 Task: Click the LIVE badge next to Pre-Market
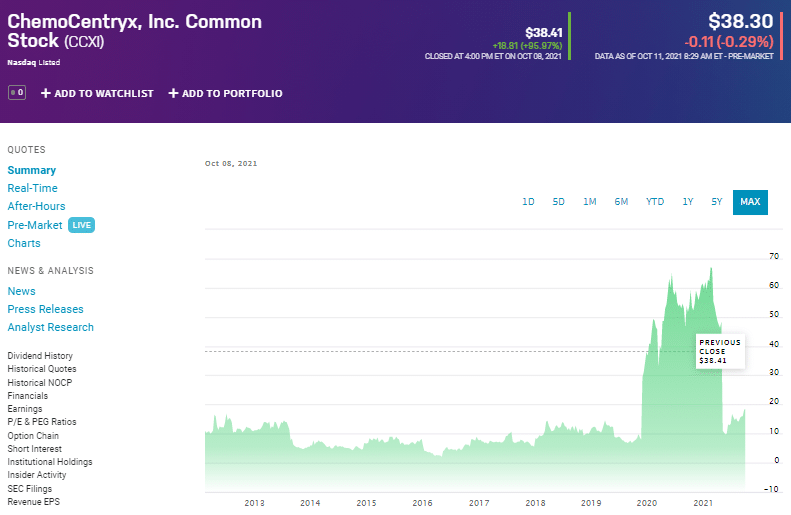[x=81, y=225]
